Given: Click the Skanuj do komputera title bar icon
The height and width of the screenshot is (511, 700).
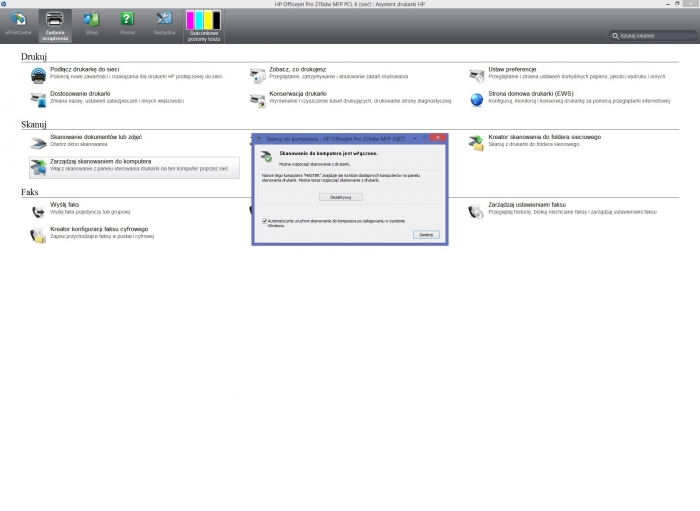Looking at the screenshot, I should (x=258, y=139).
